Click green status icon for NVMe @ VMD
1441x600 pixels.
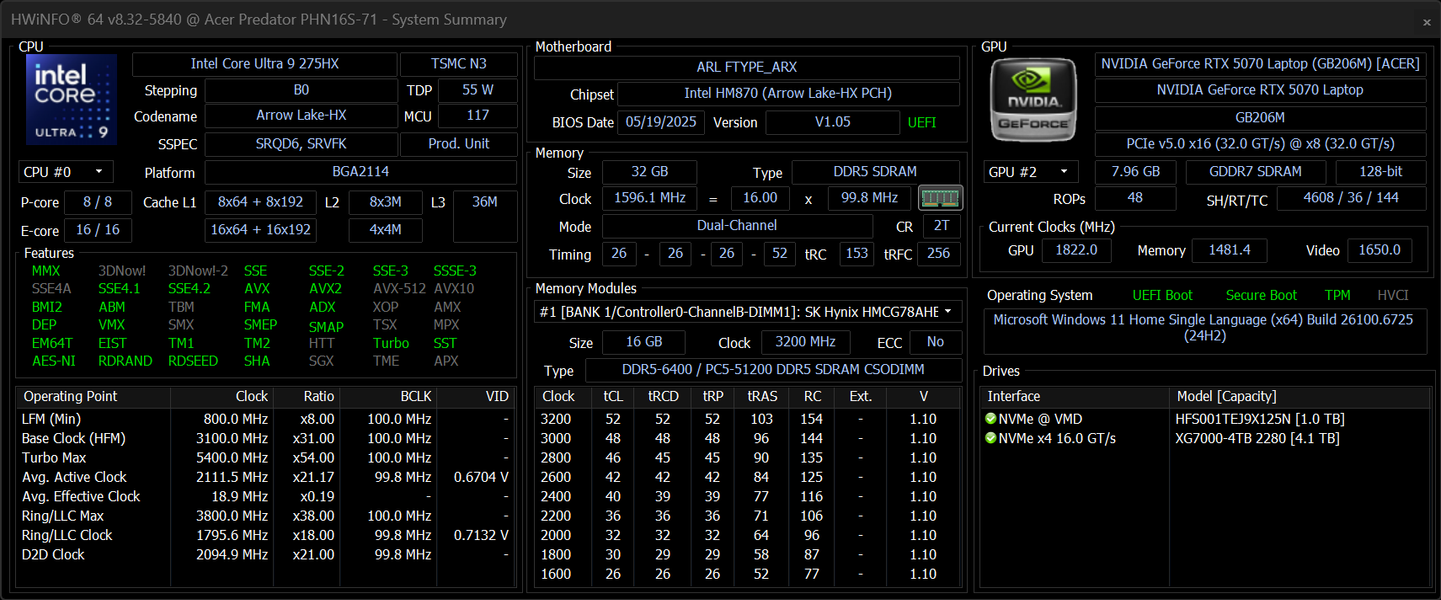[x=991, y=419]
